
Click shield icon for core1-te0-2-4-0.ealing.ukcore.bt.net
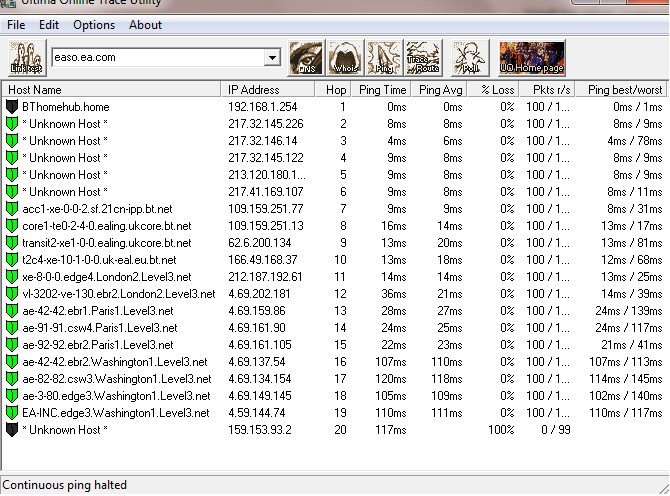point(12,226)
